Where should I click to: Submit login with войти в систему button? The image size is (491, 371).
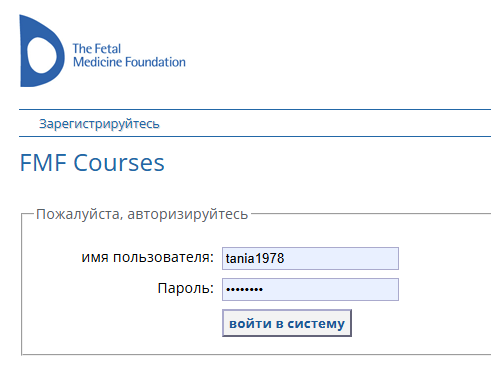287,323
